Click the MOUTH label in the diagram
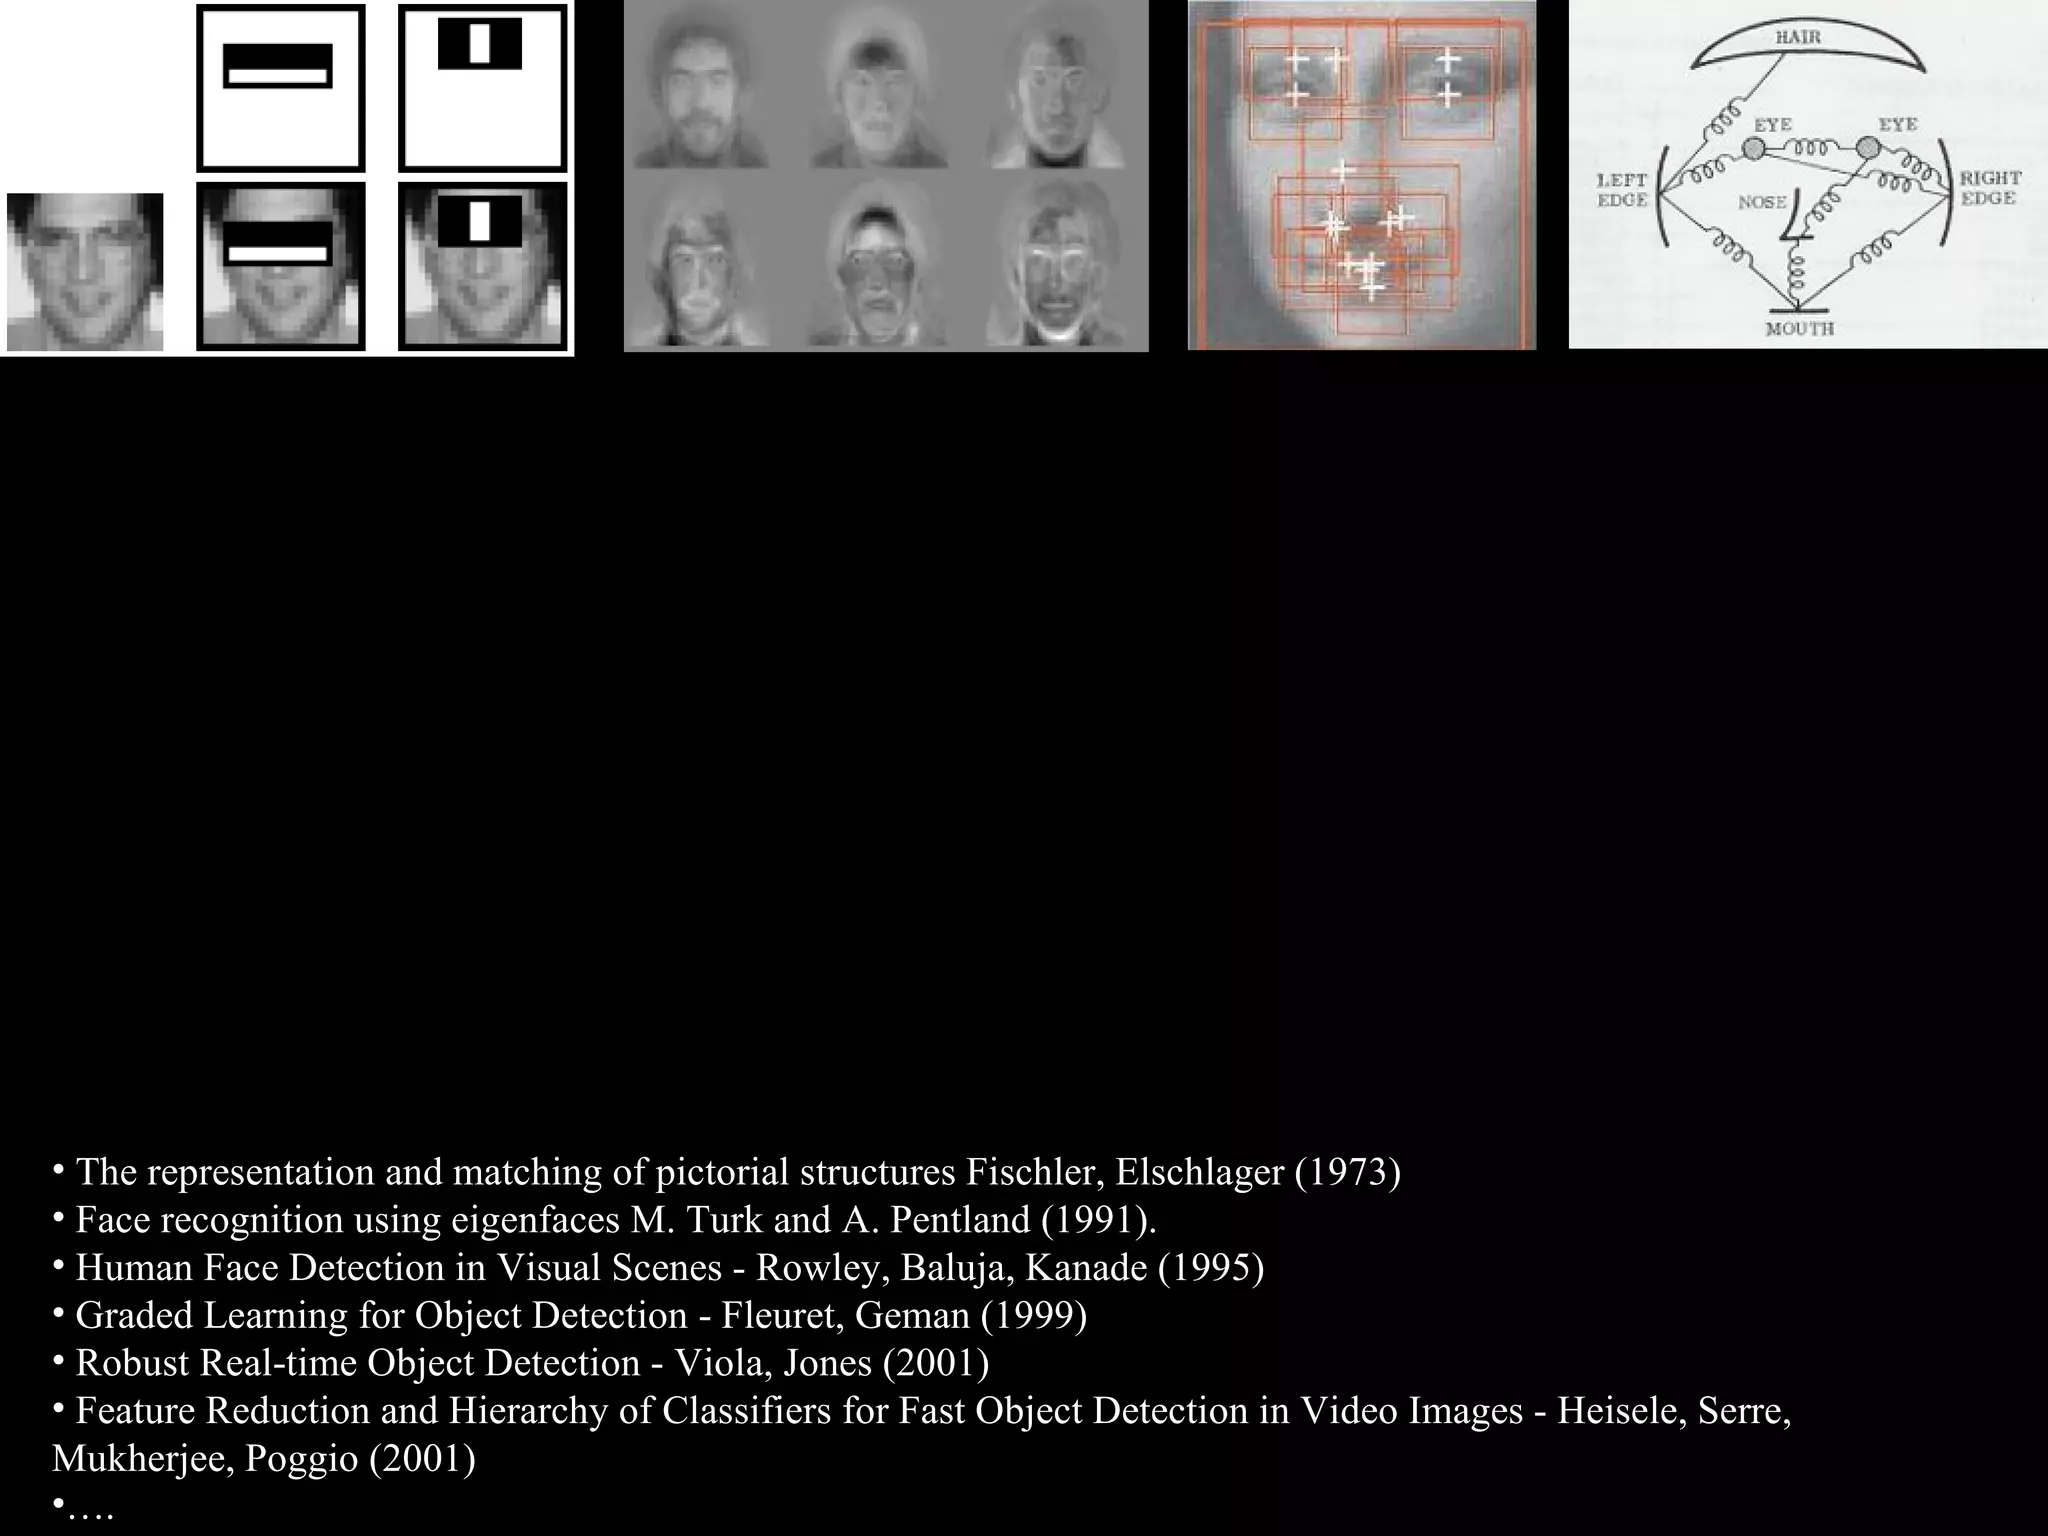Screen dimensions: 2048x1536 click(1799, 328)
